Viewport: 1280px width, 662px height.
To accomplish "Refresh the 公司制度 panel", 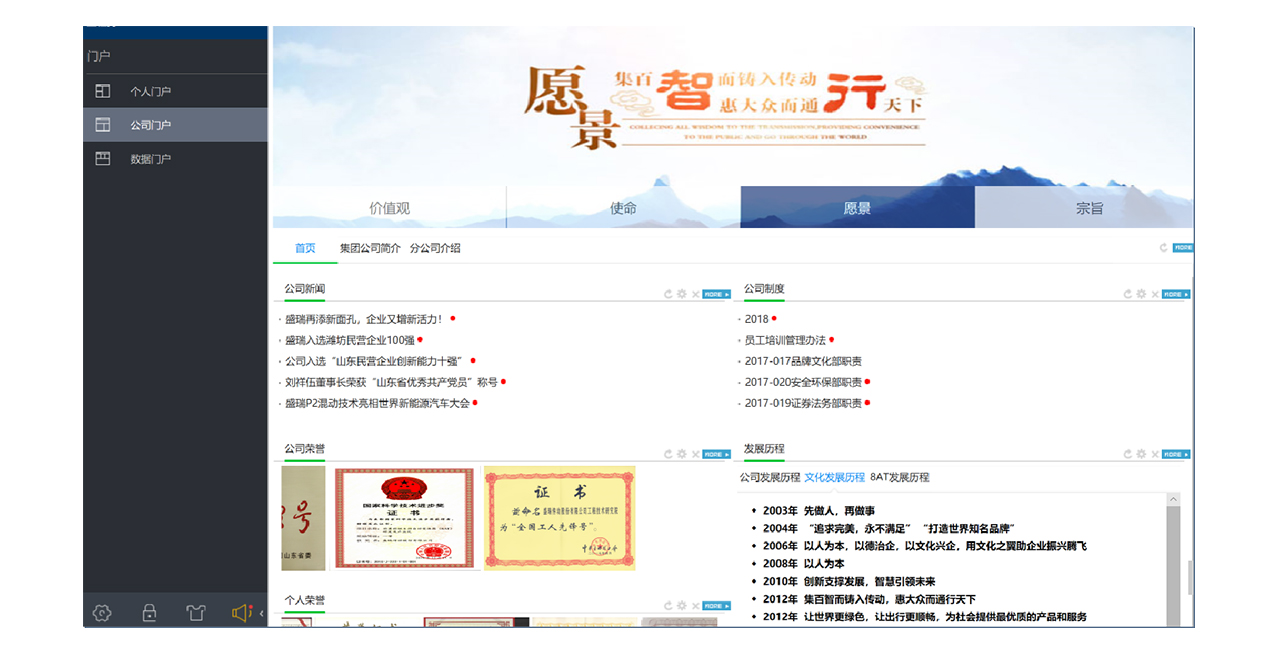I will point(1128,294).
